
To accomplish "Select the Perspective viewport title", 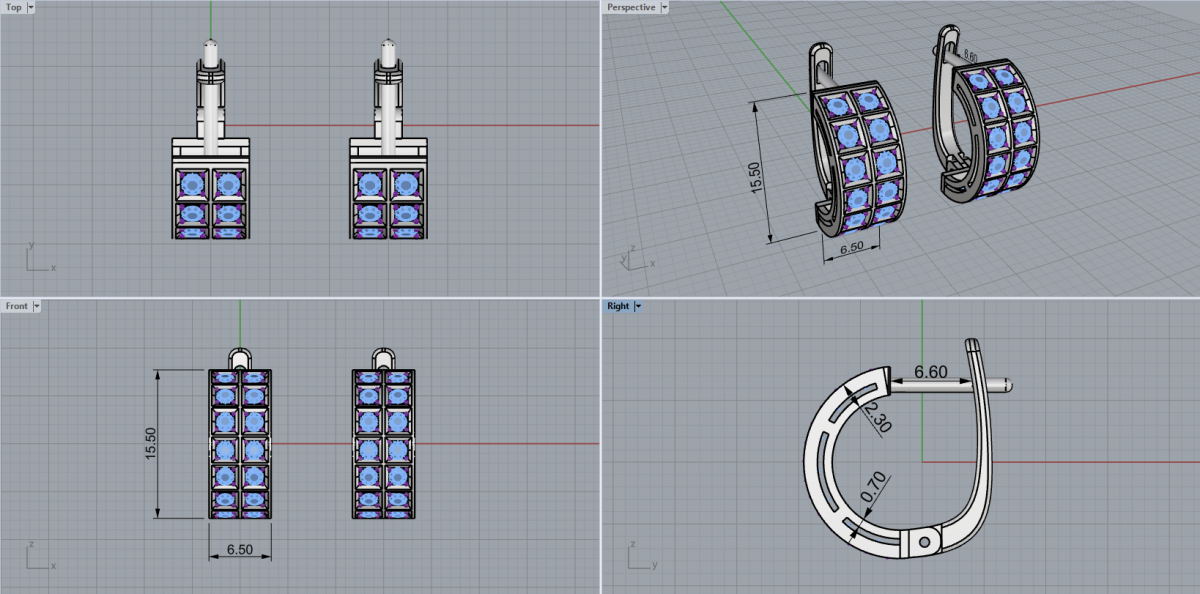I will [631, 7].
